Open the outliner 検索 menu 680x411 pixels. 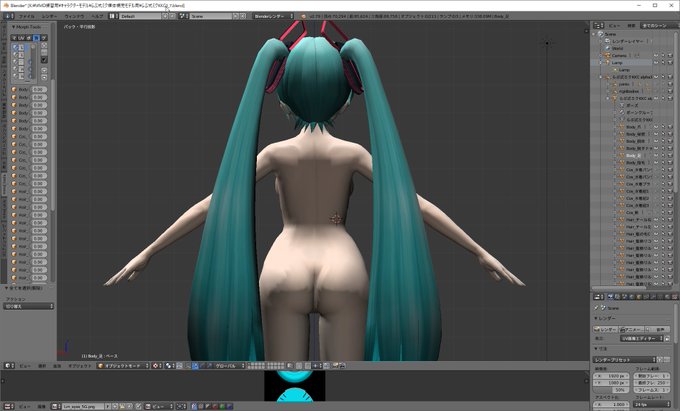point(631,26)
